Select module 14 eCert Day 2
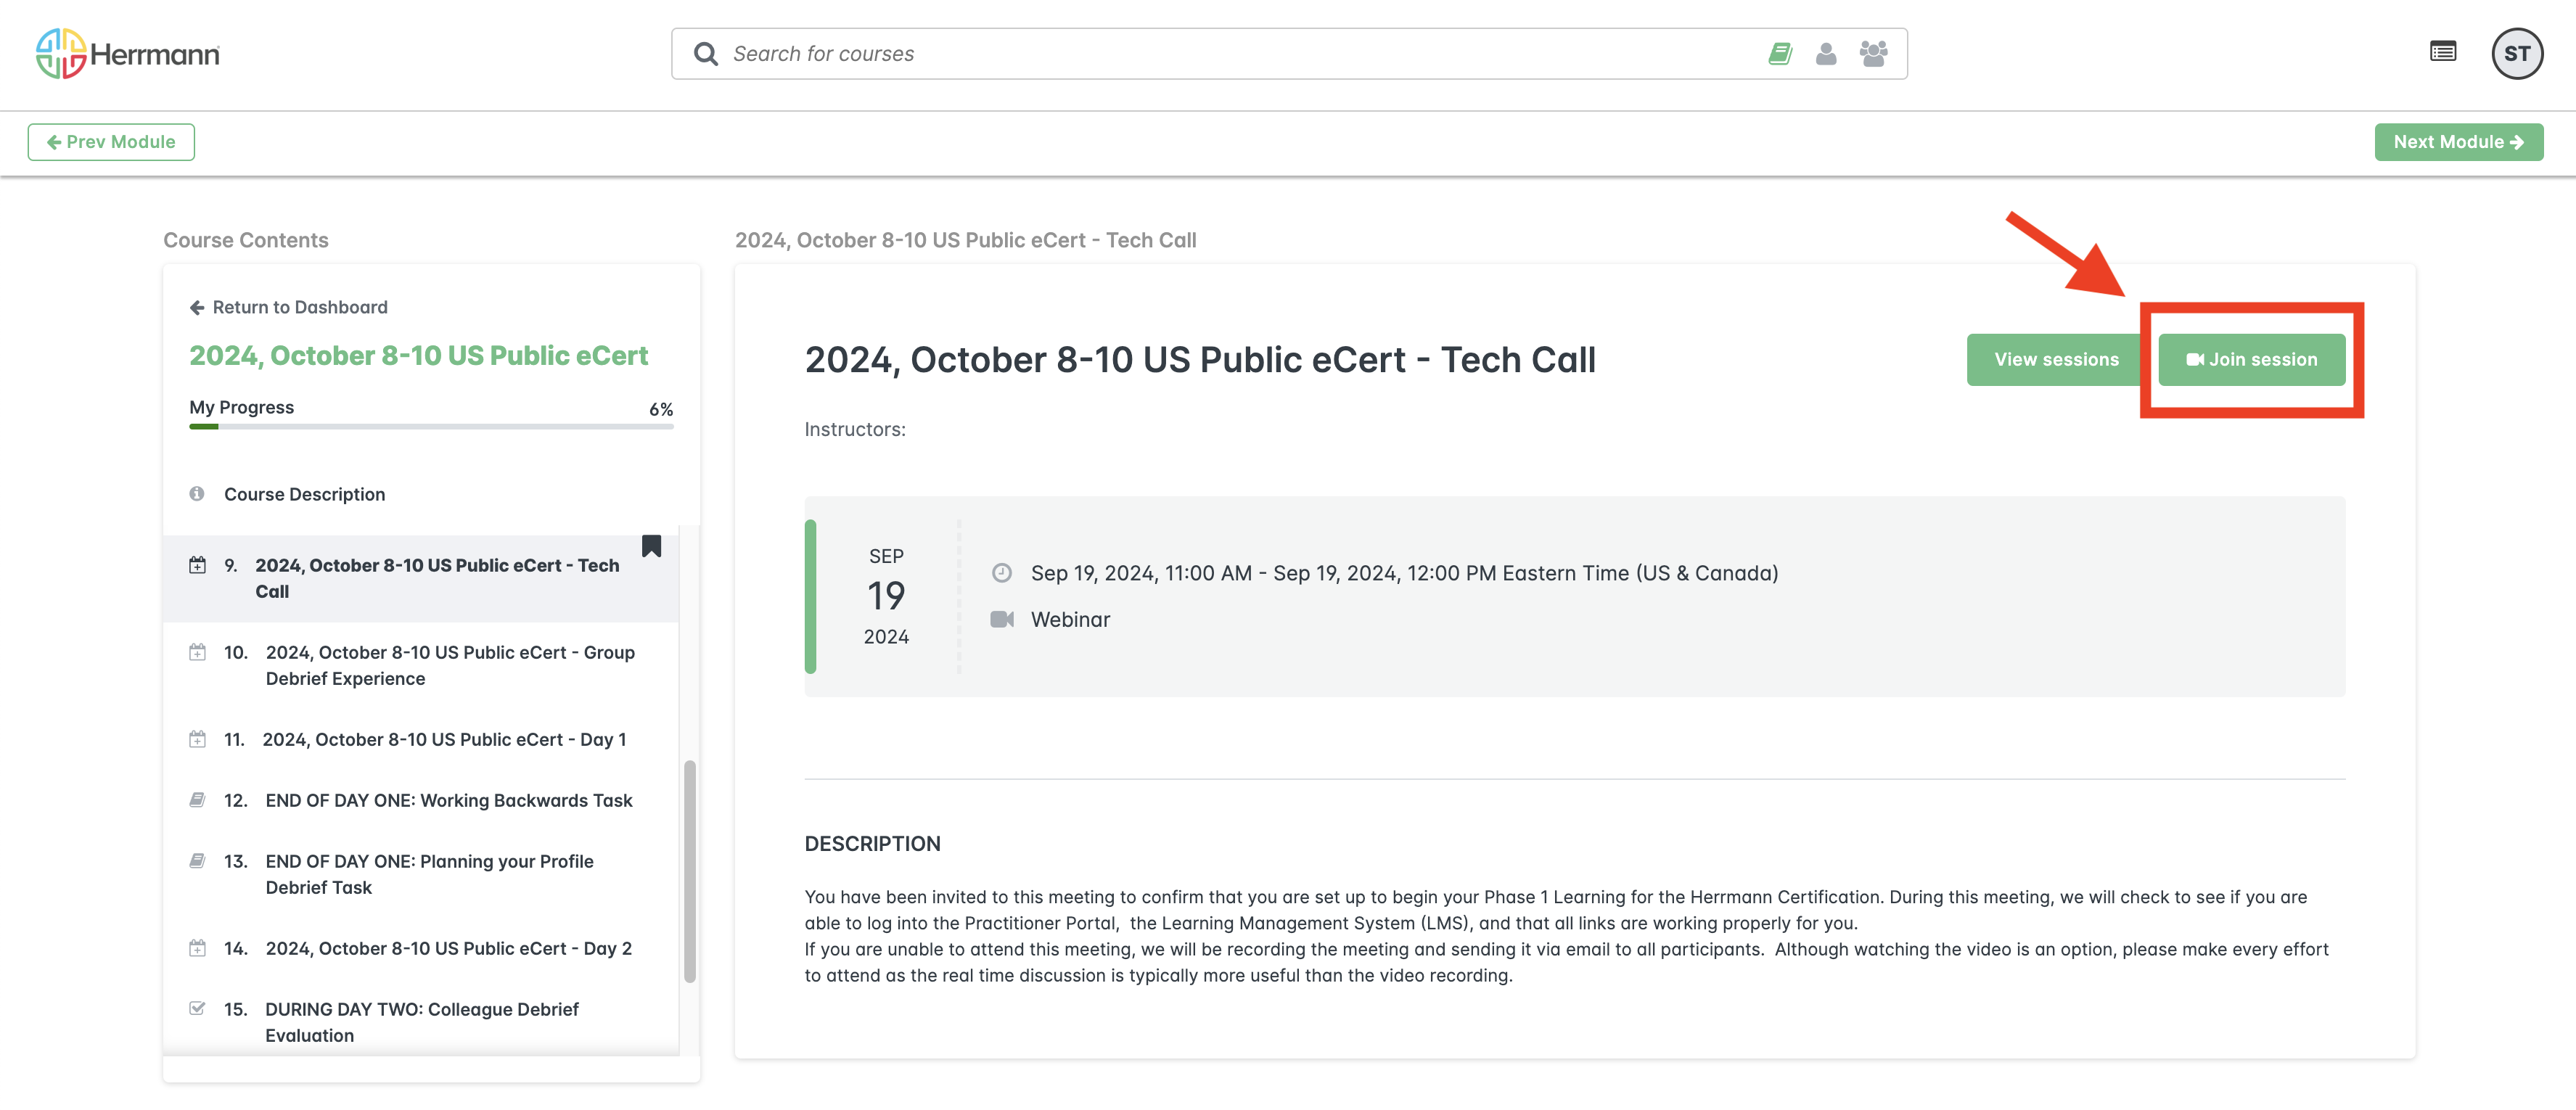 421,948
